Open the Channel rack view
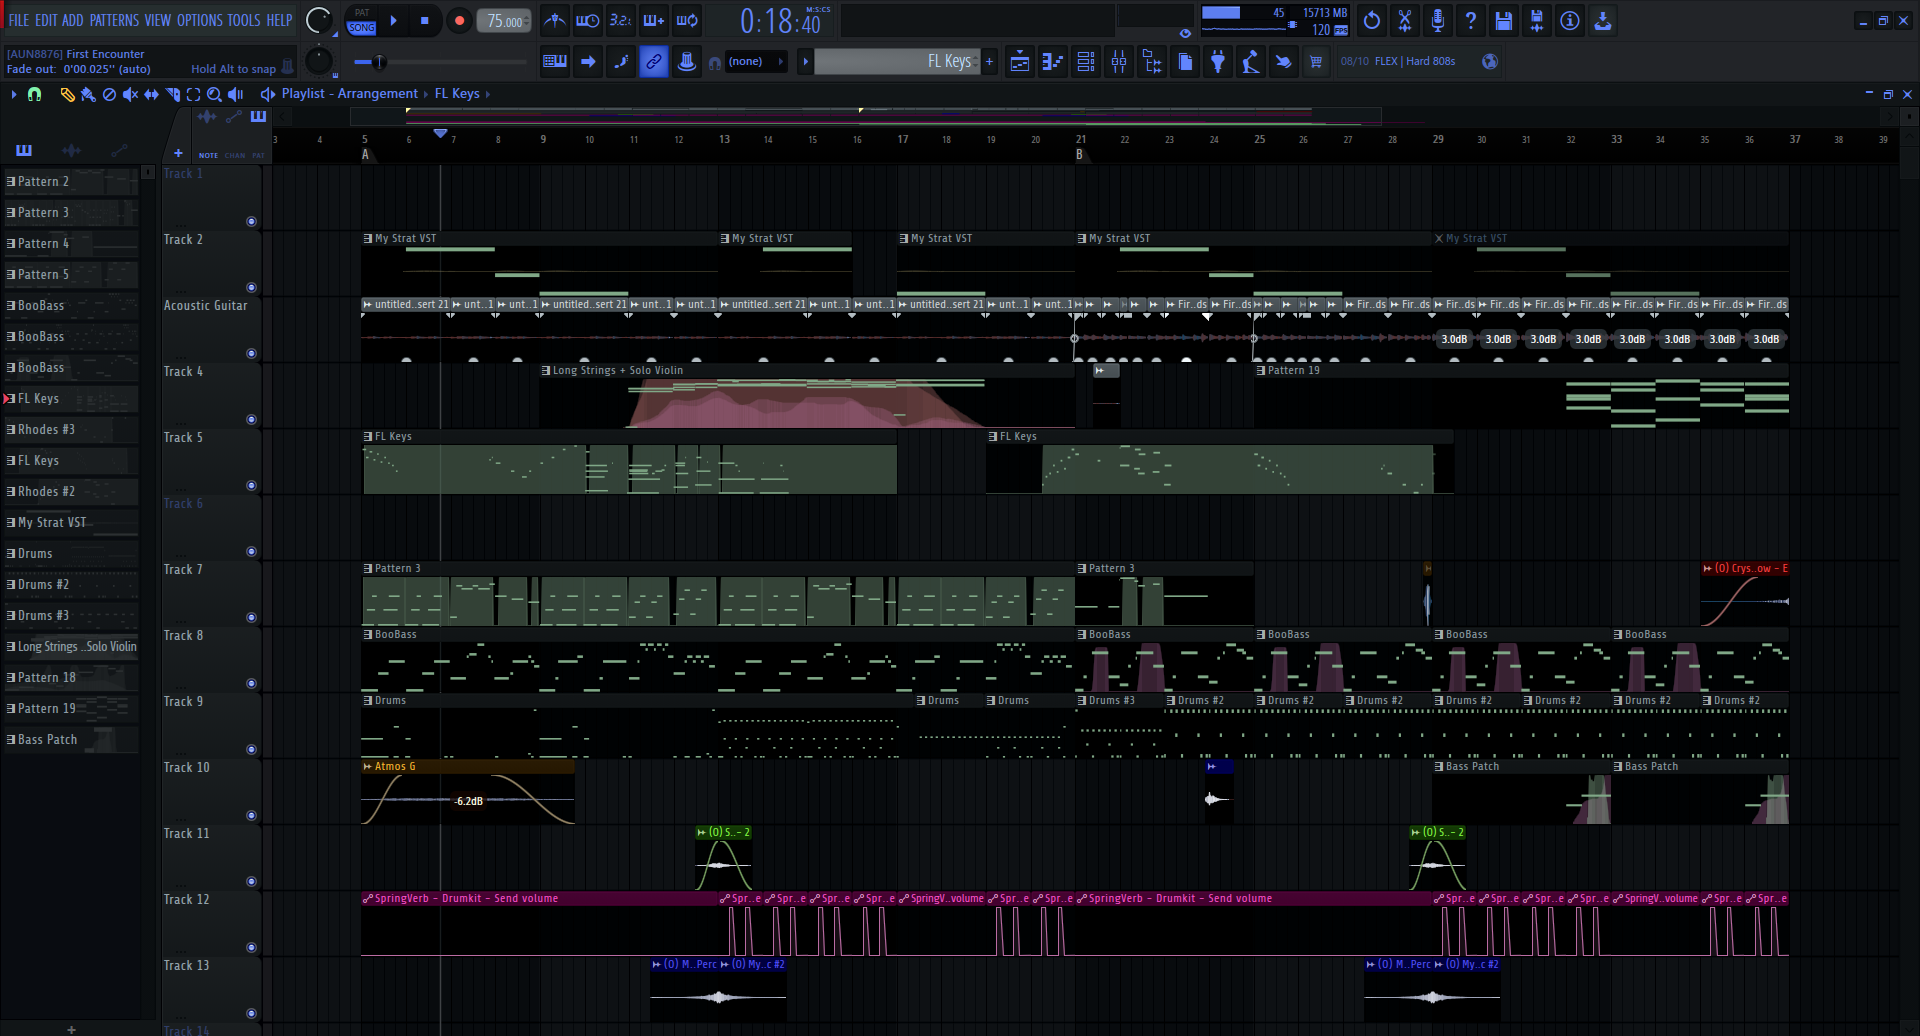The width and height of the screenshot is (1920, 1036). pos(1086,62)
